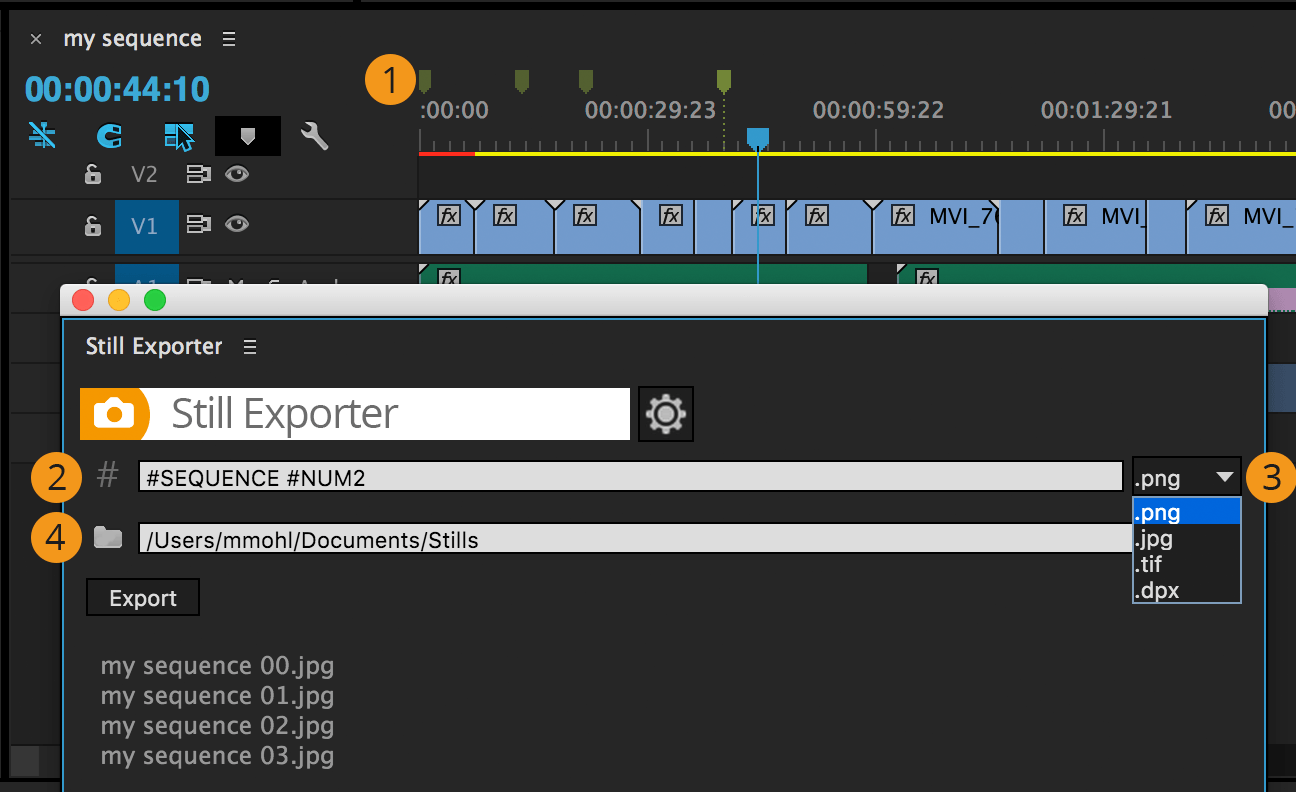Image resolution: width=1296 pixels, height=792 pixels.
Task: Click the folder icon beside the output path
Action: 108,537
